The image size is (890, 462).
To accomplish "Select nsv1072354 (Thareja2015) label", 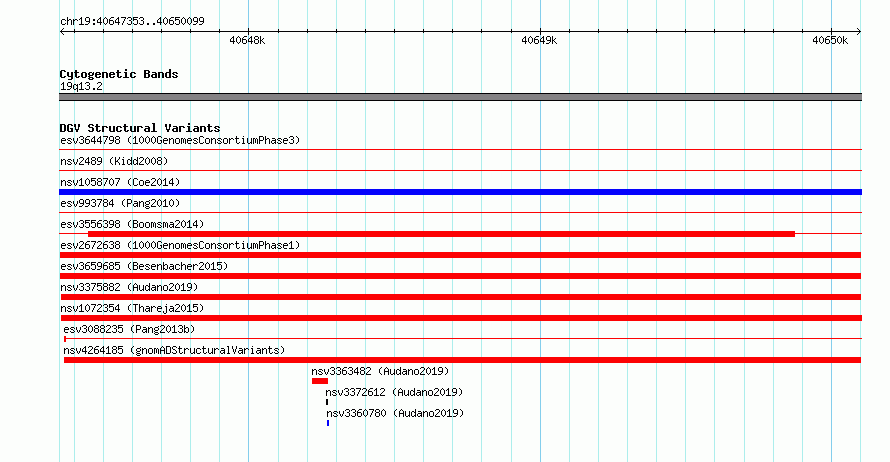I will coord(132,308).
